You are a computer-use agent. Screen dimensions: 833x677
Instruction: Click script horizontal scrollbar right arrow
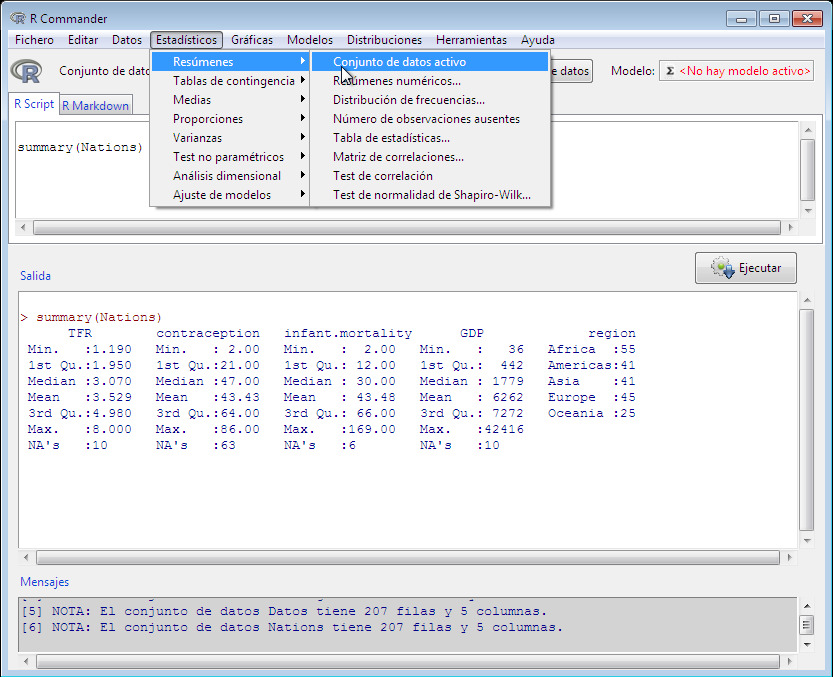tap(790, 228)
